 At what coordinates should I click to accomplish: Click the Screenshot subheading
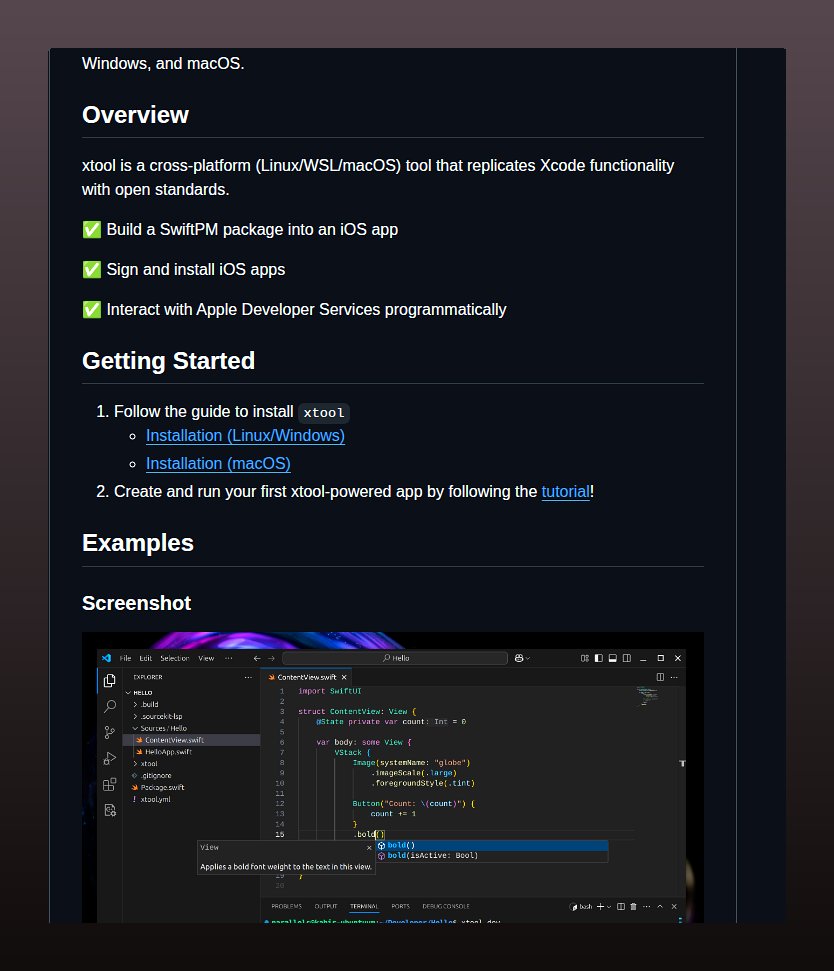pos(136,603)
